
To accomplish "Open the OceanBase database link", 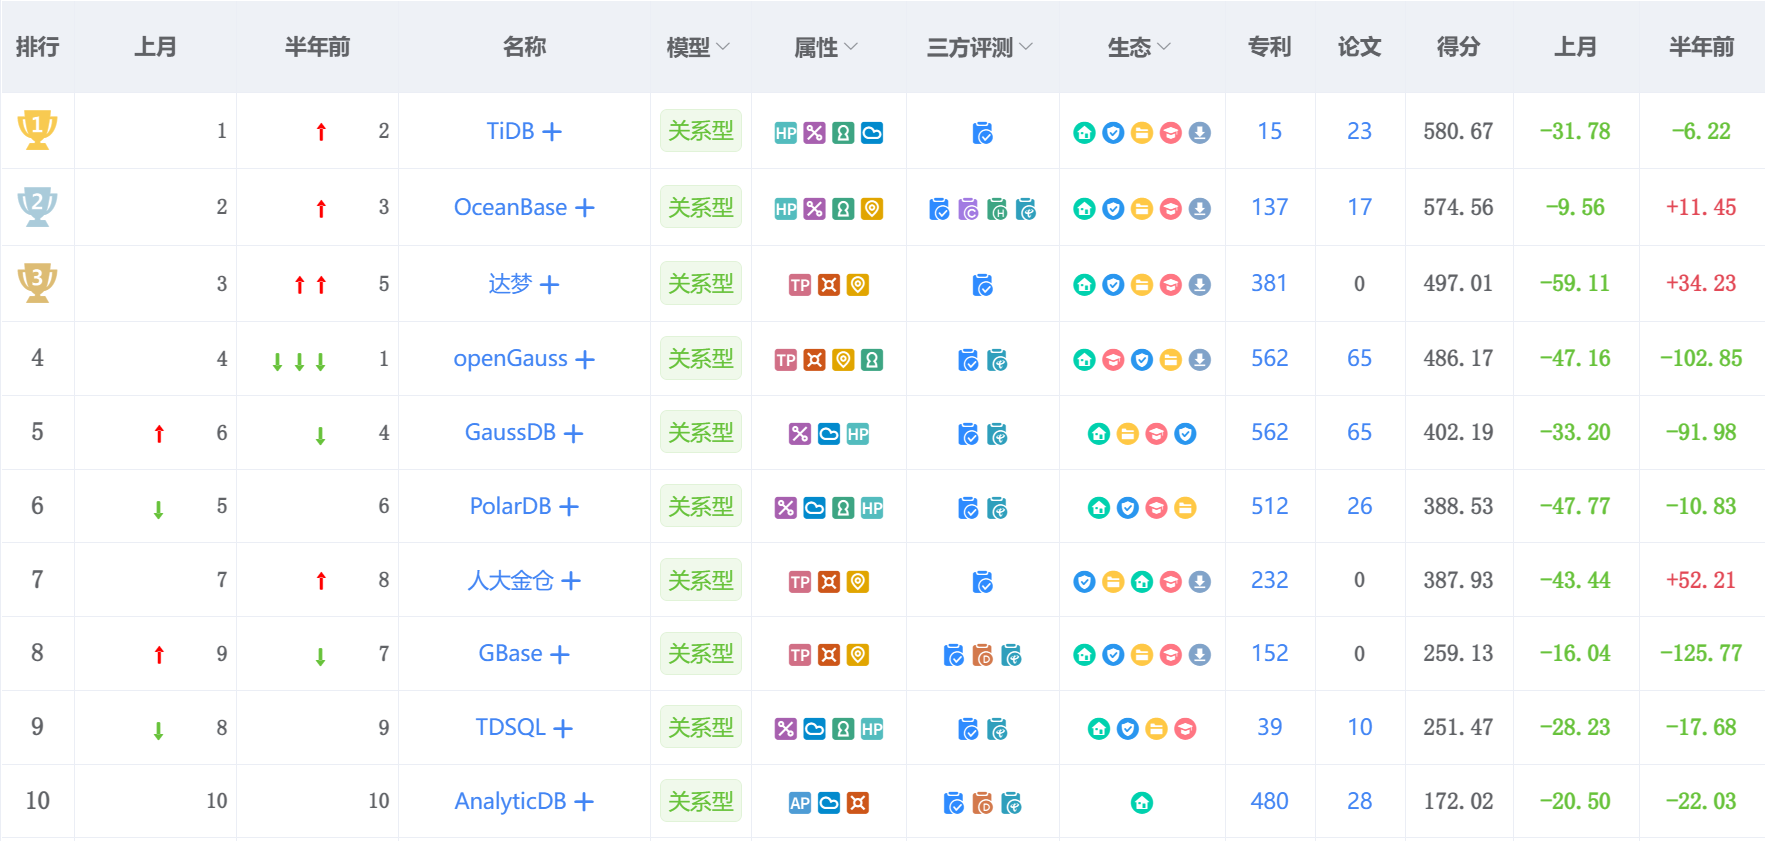I will click(x=510, y=208).
